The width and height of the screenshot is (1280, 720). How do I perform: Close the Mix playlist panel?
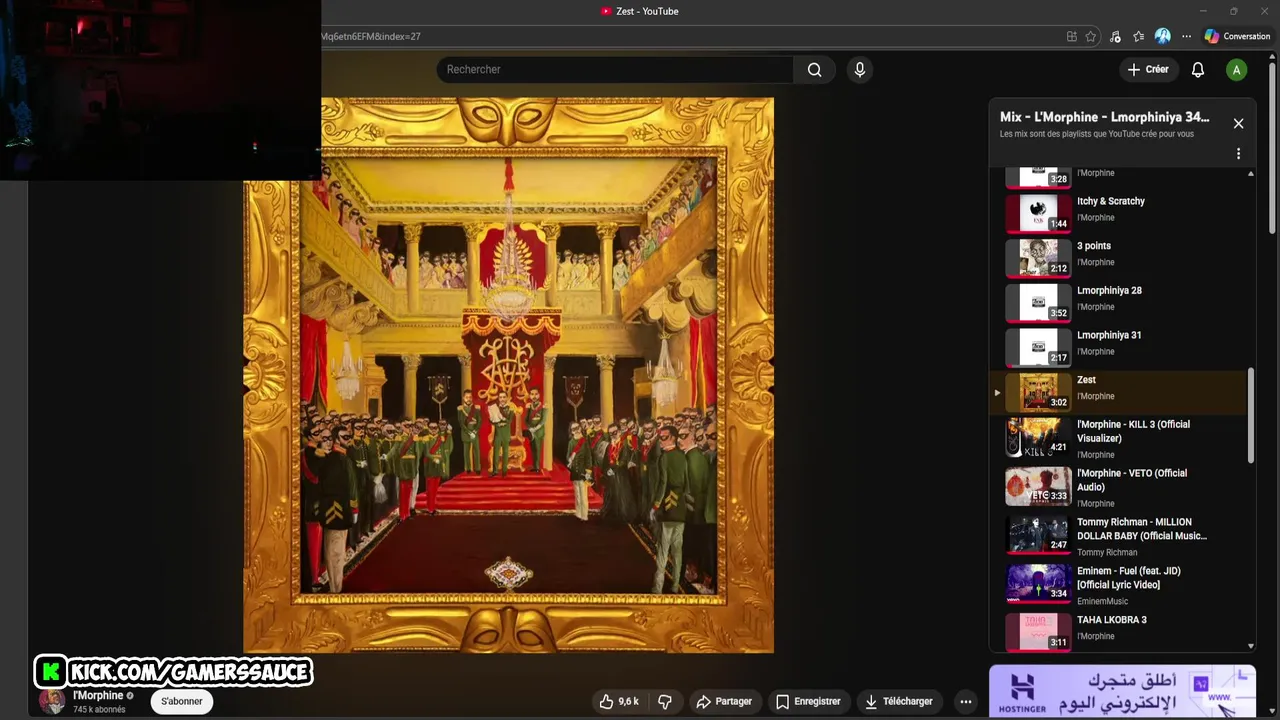click(1238, 123)
